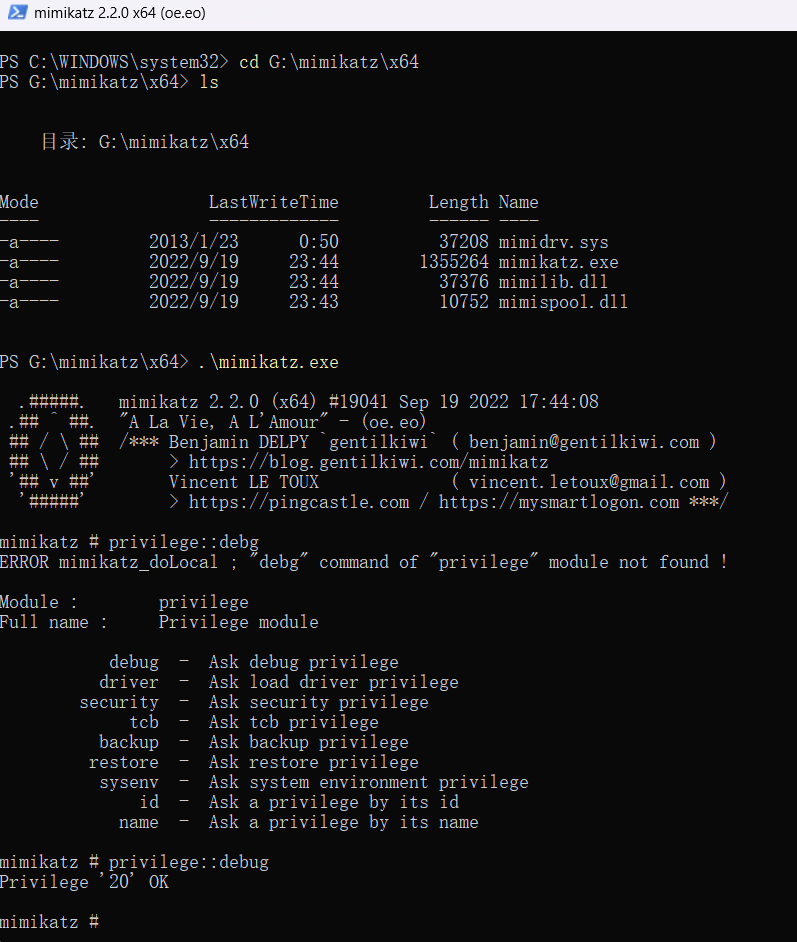Click the PowerShell icon in title bar
The width and height of the screenshot is (797, 942).
point(15,14)
